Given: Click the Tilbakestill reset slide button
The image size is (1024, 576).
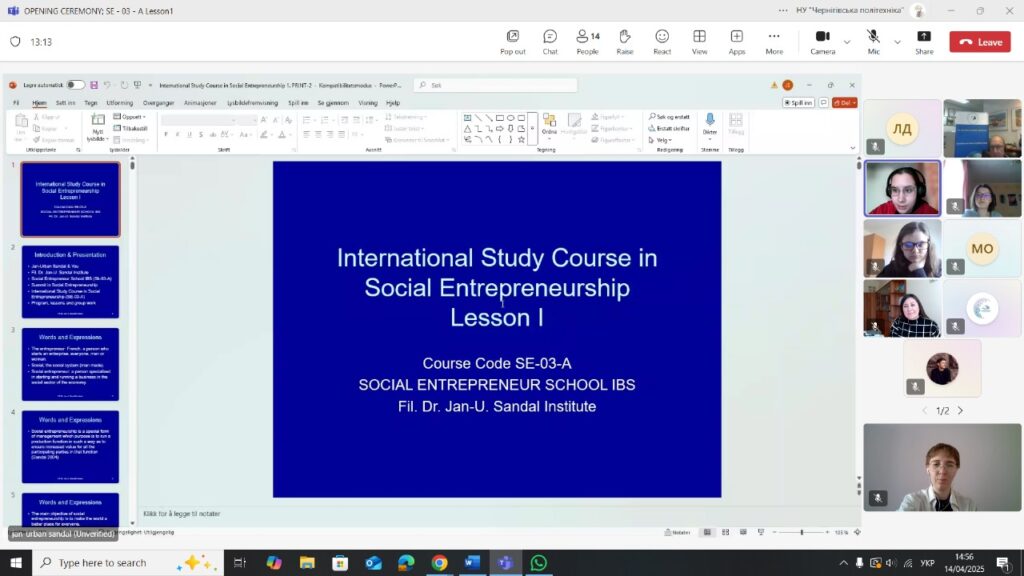Looking at the screenshot, I should 131,129.
